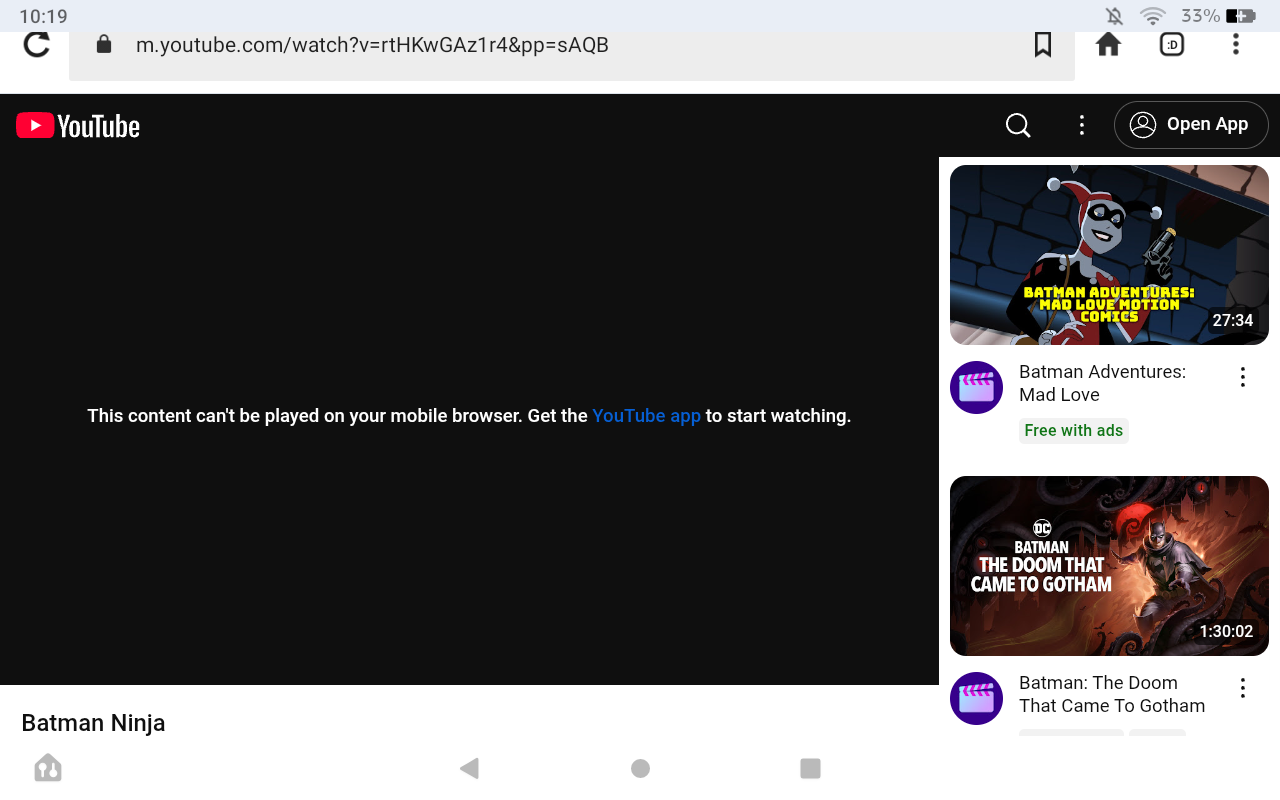Tap the battery status icon
The height and width of the screenshot is (800, 1280).
(x=1240, y=16)
